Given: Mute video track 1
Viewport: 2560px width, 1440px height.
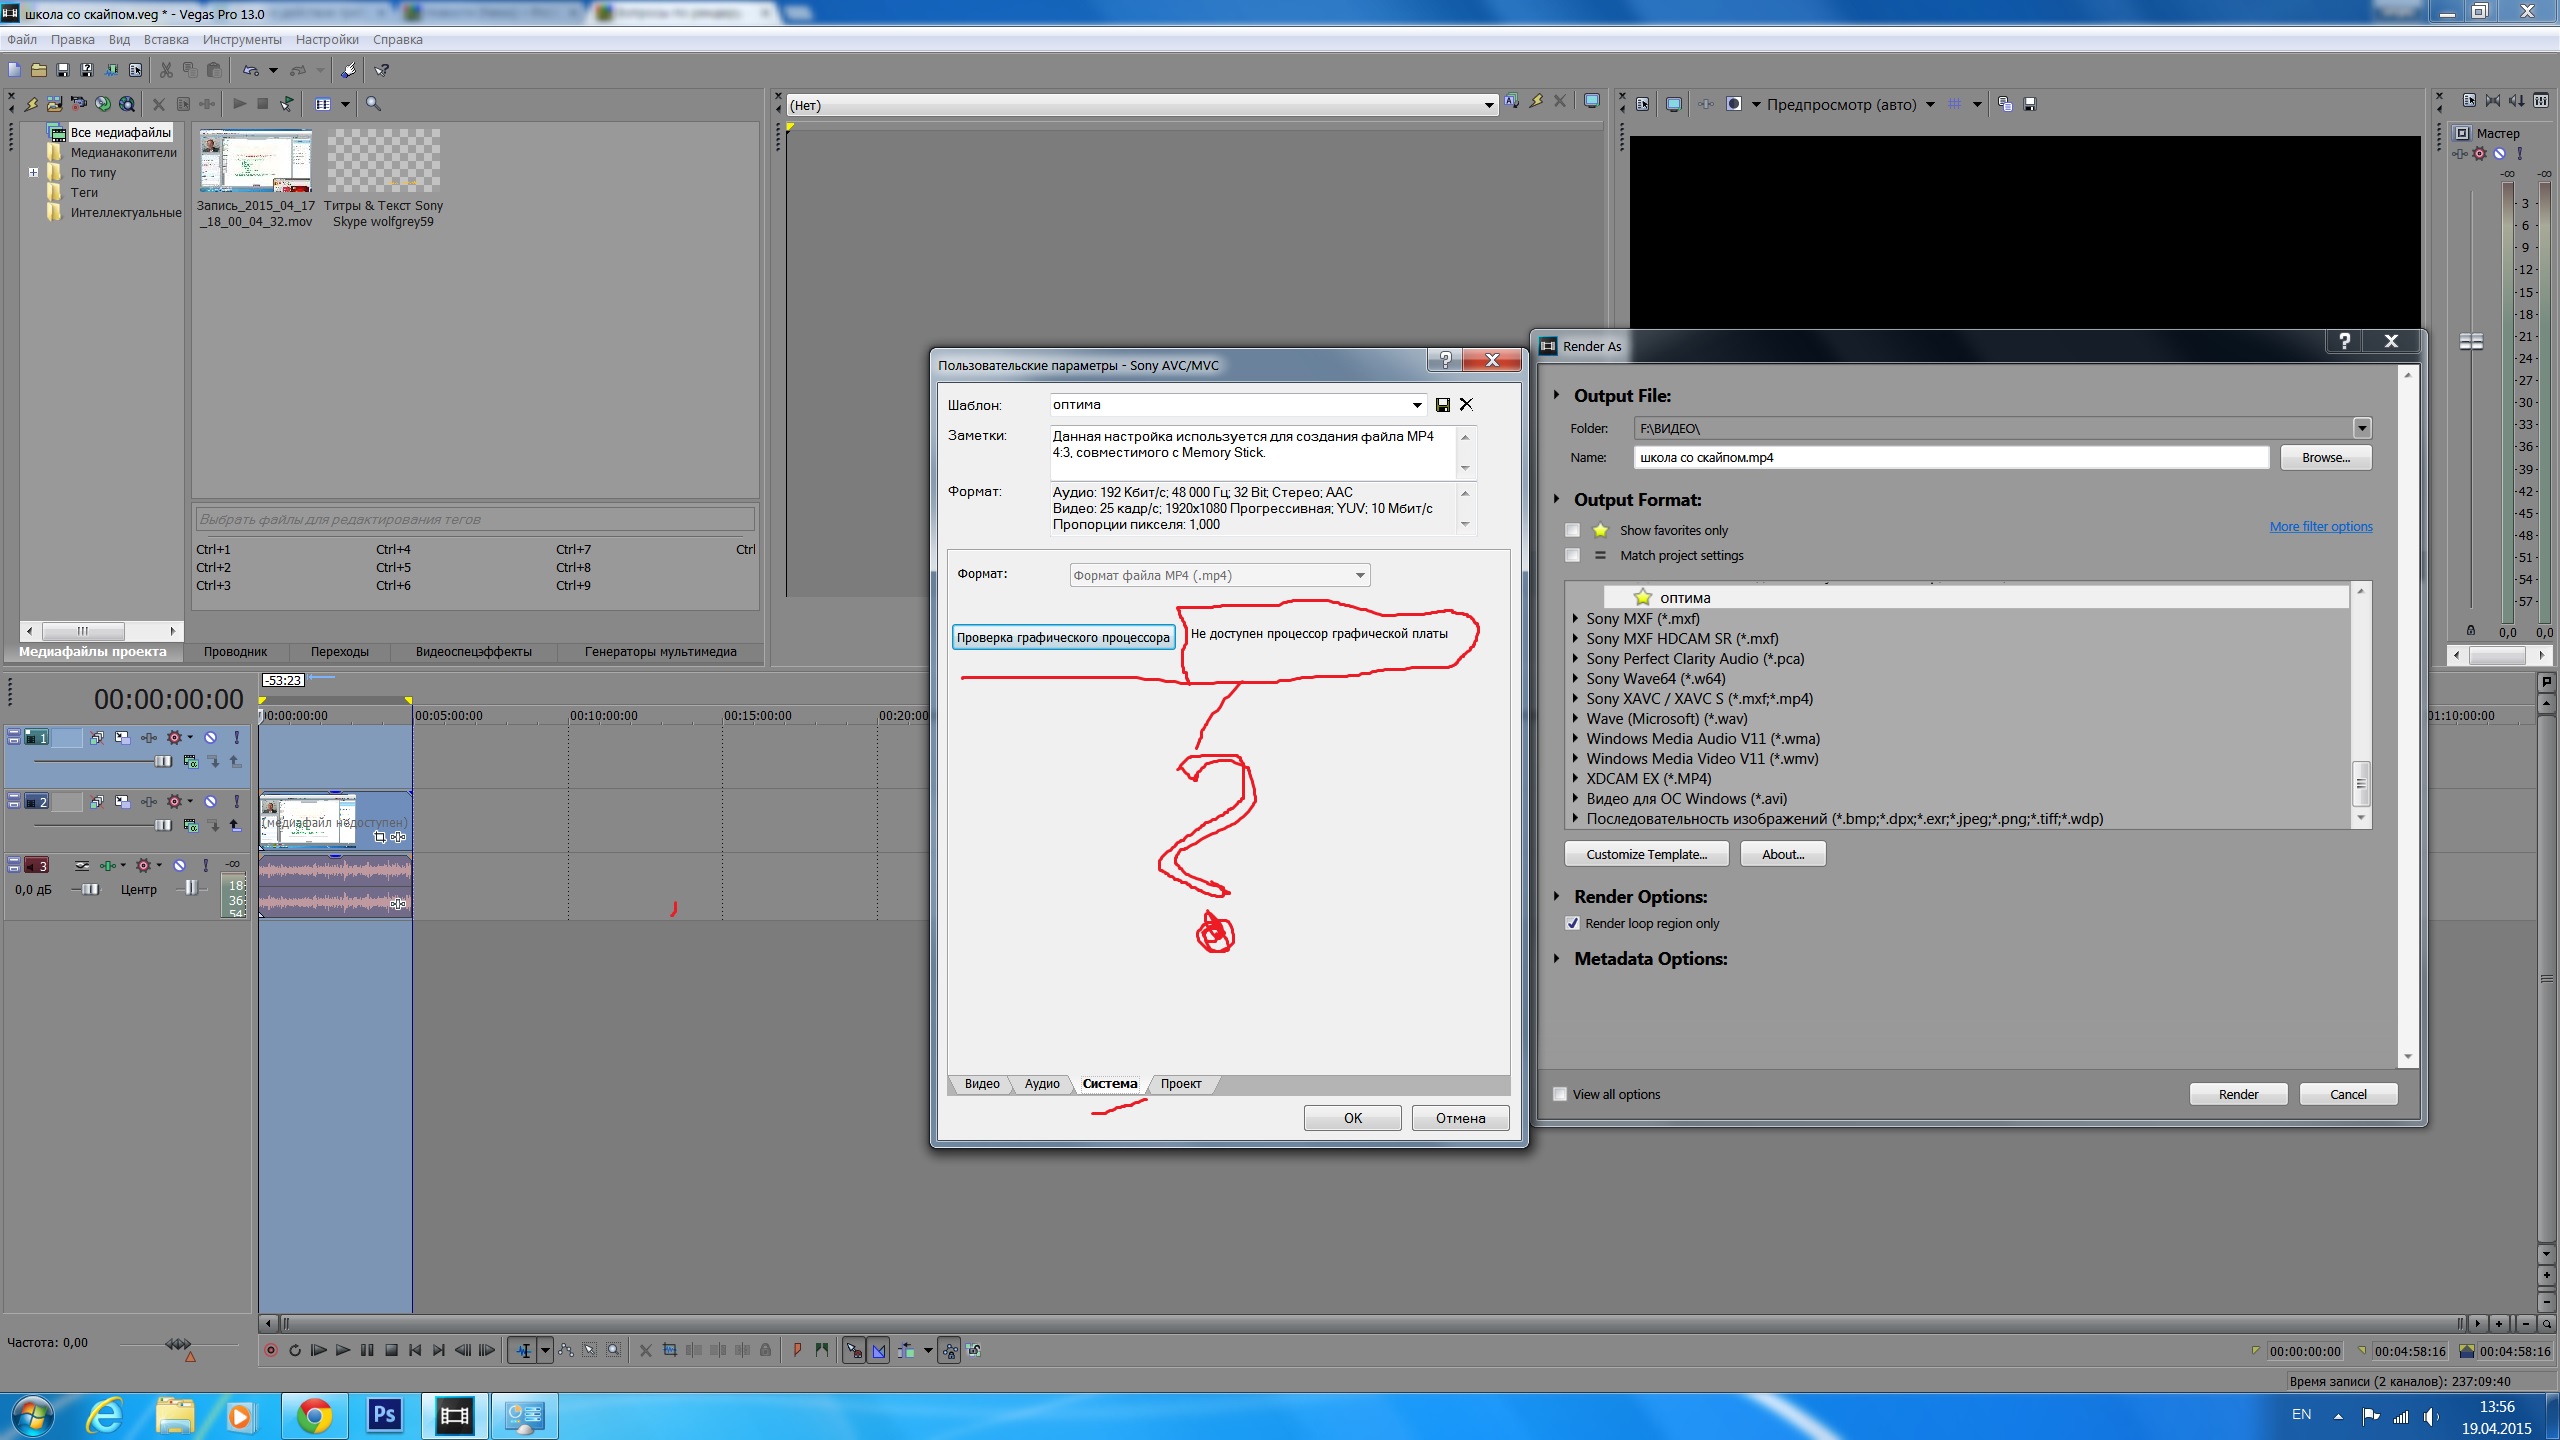Looking at the screenshot, I should pyautogui.click(x=211, y=738).
